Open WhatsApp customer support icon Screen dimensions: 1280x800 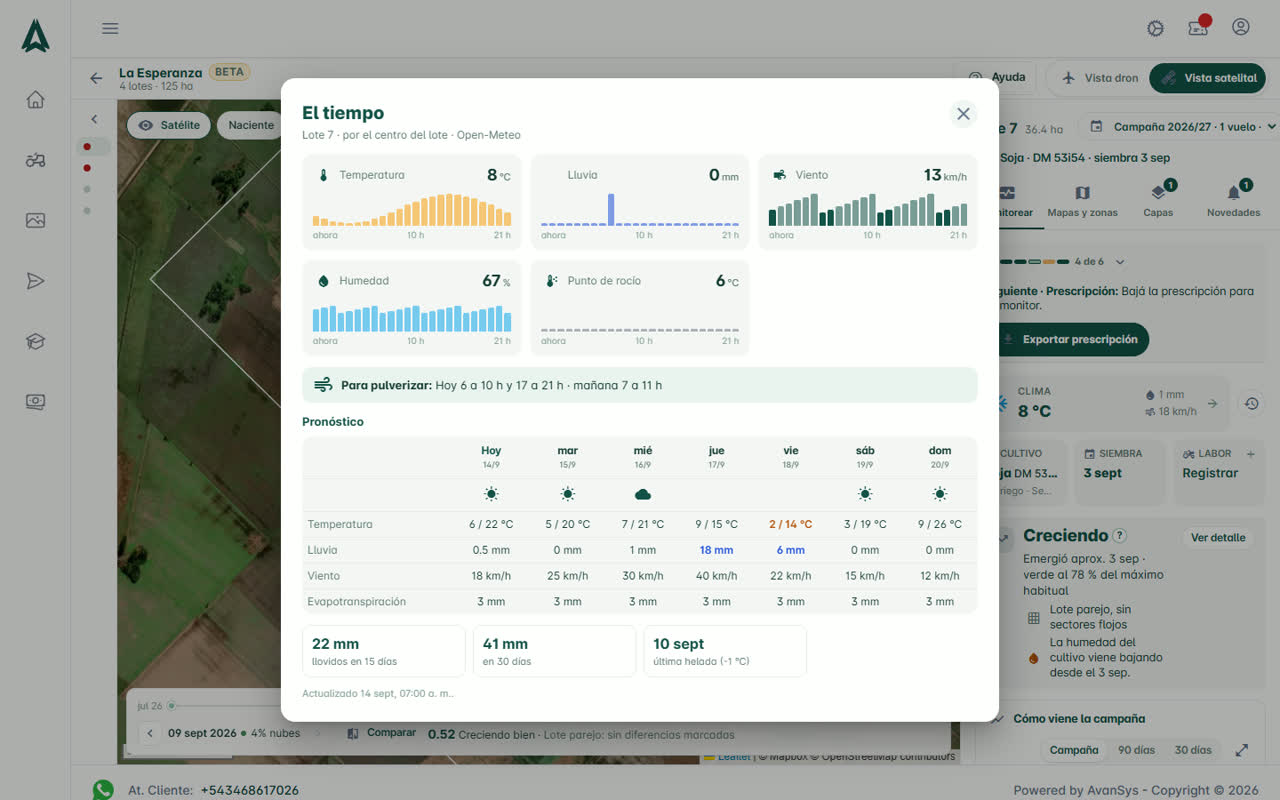tap(103, 790)
